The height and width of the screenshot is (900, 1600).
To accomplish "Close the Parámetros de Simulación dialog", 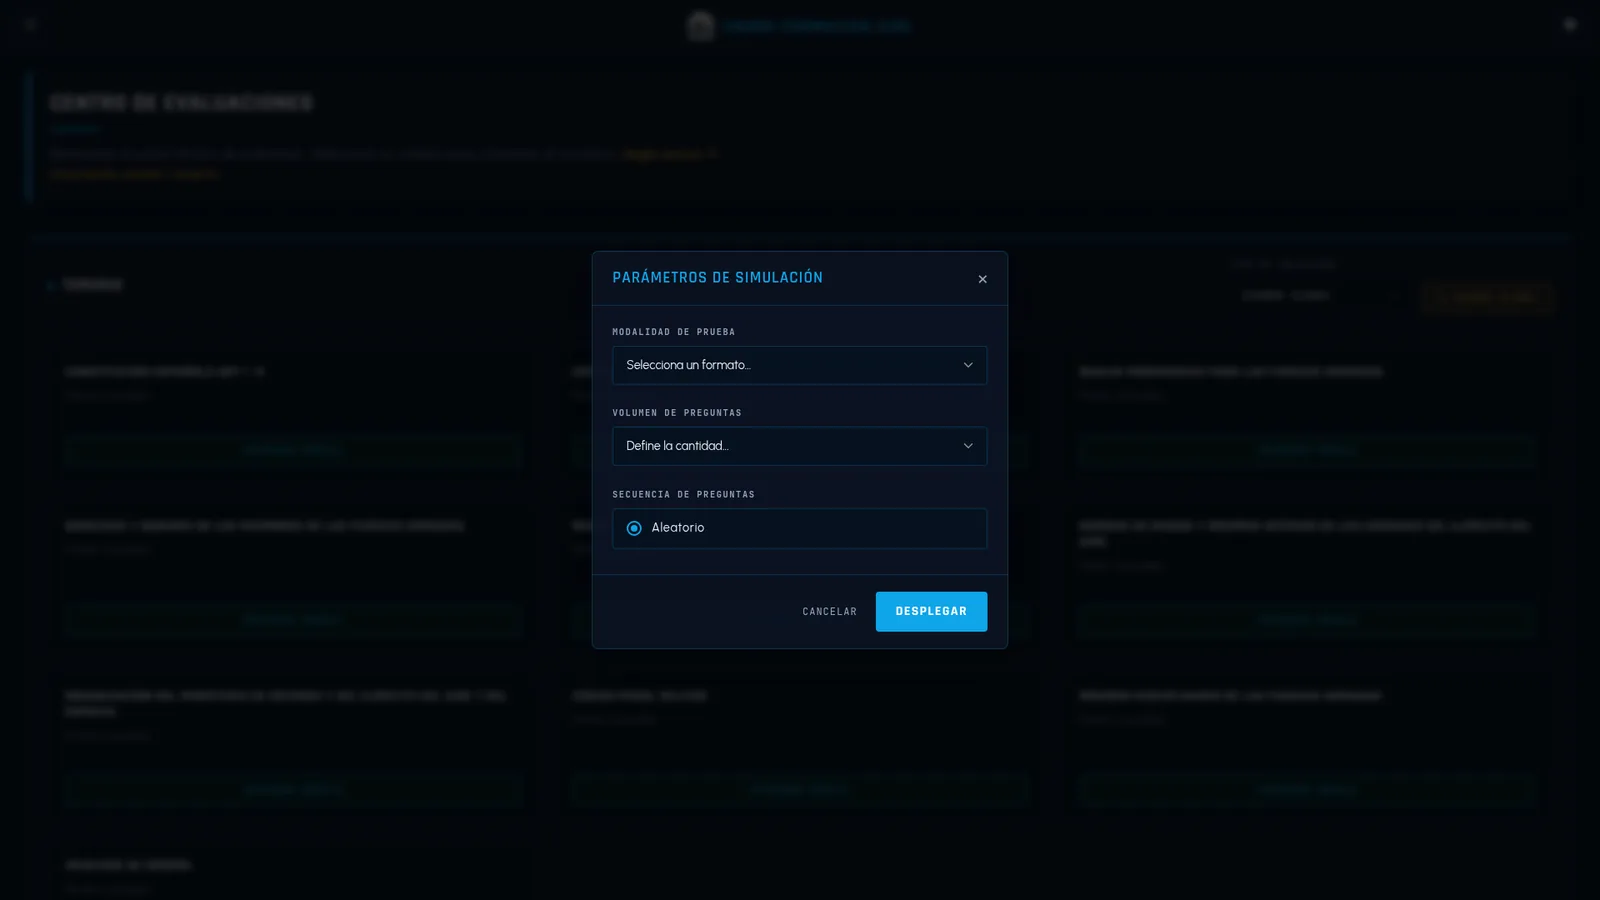I will point(982,279).
